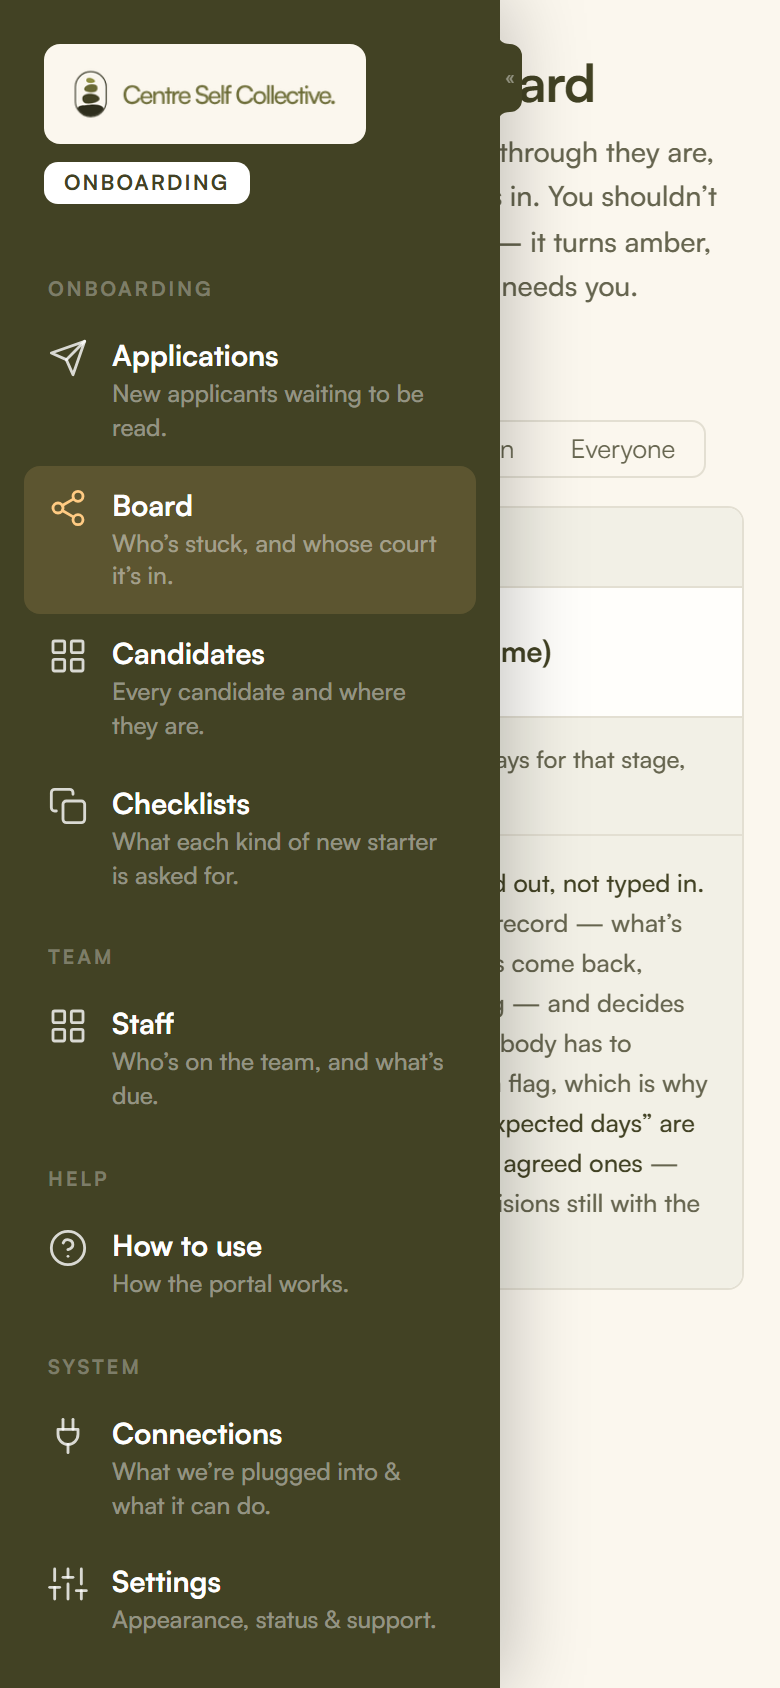Open the Staff team page

point(250,1059)
